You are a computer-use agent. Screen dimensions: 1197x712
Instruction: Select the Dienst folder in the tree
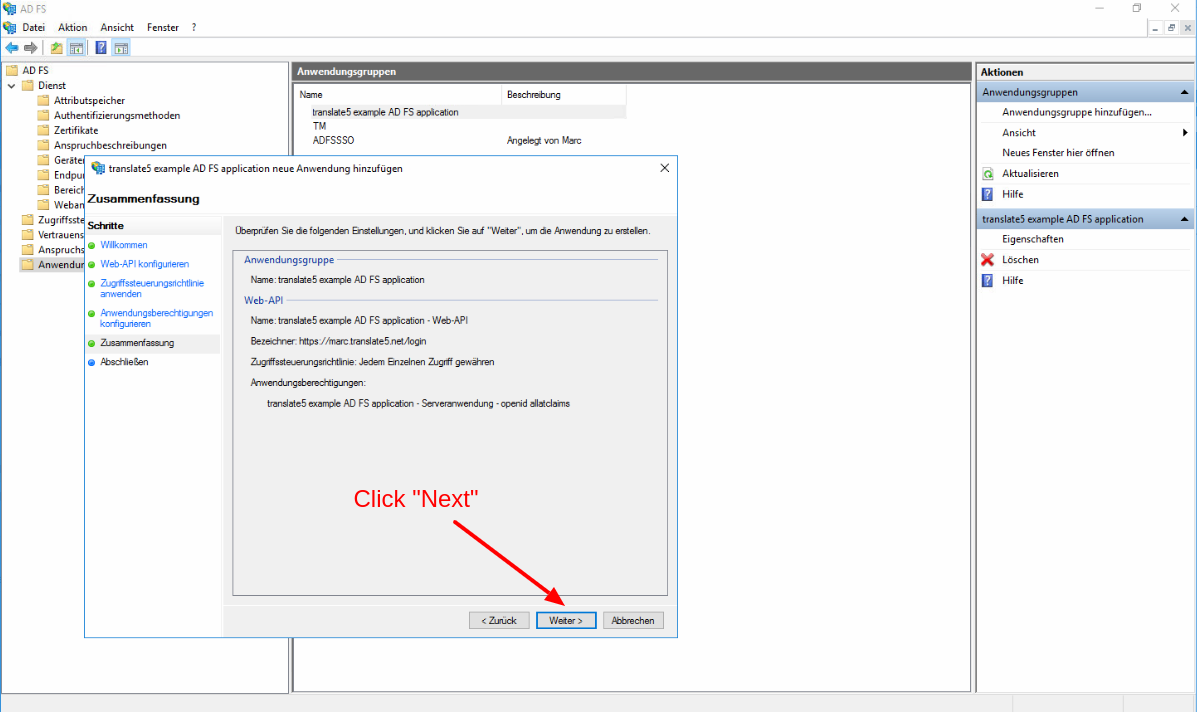(52, 85)
